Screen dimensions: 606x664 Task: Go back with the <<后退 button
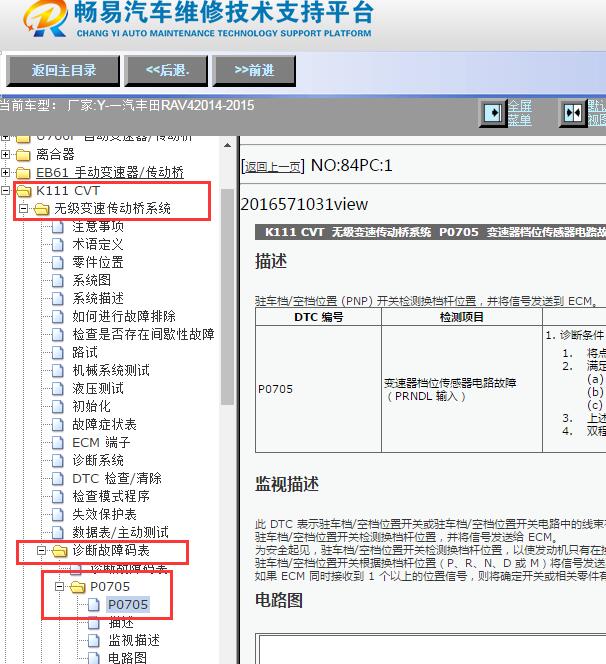pyautogui.click(x=166, y=70)
